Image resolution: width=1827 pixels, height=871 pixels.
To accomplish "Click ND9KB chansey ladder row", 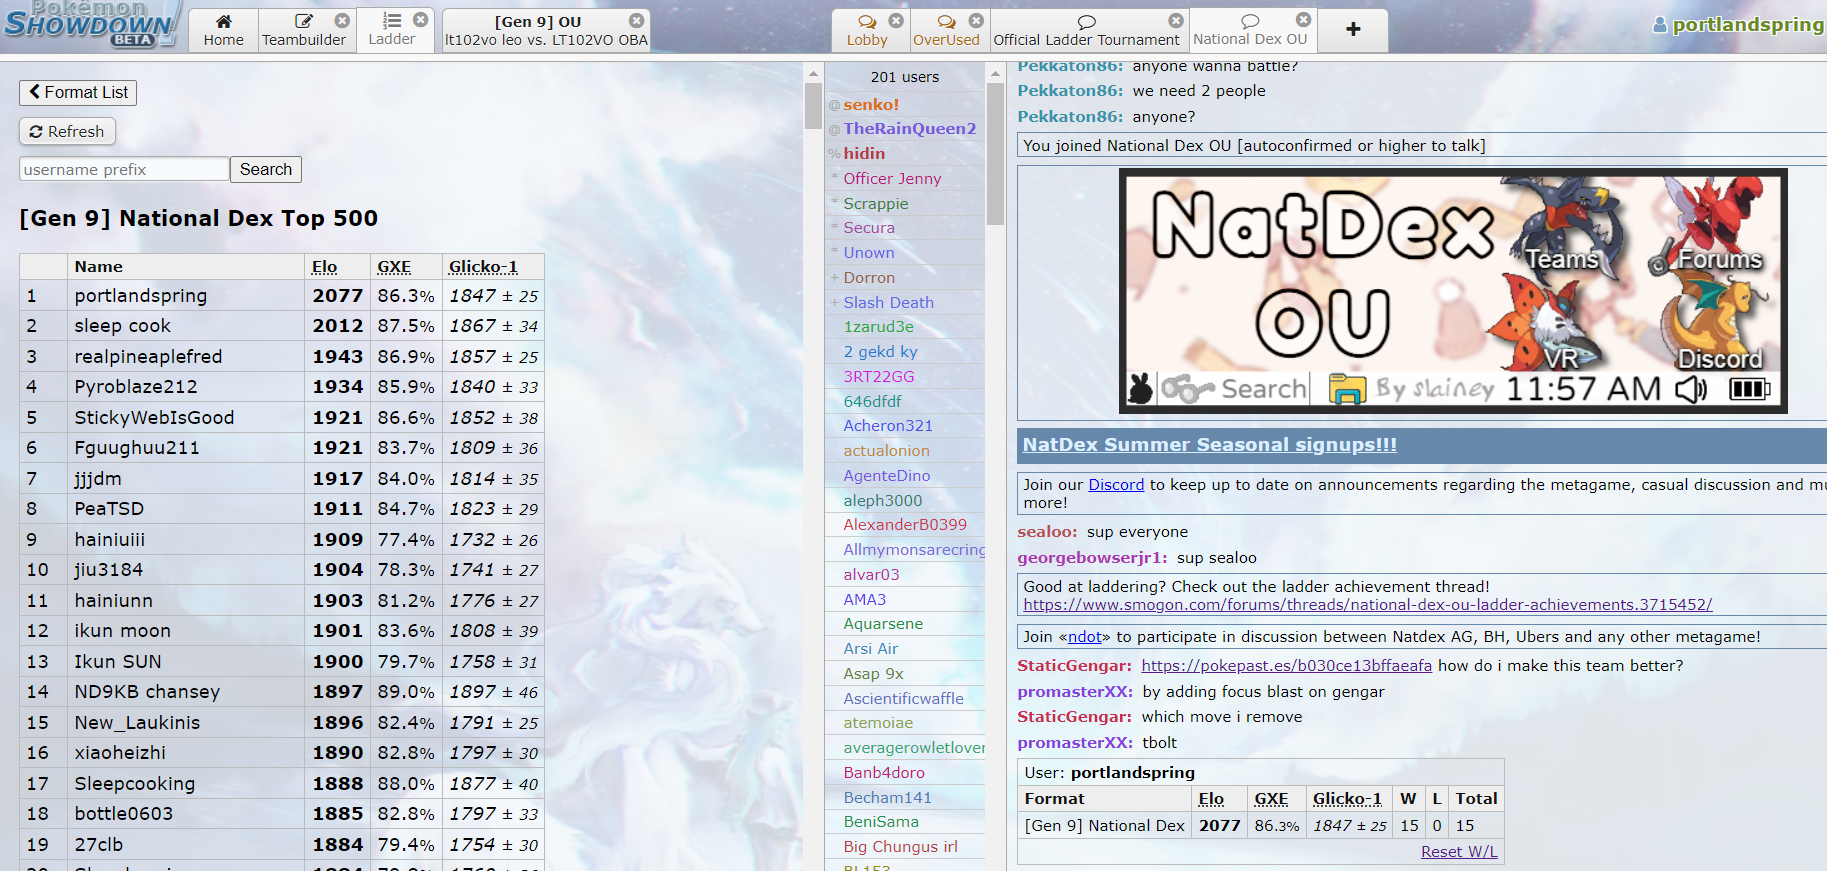I will tap(282, 691).
